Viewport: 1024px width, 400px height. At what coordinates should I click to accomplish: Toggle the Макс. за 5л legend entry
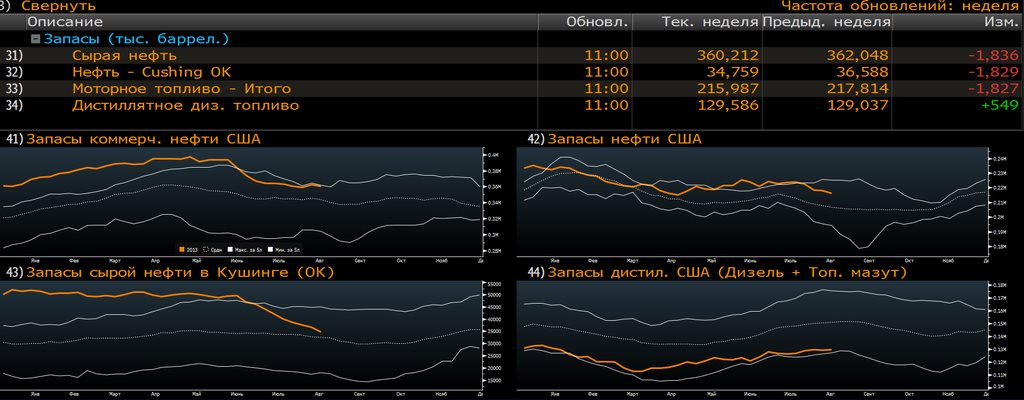pyautogui.click(x=242, y=248)
